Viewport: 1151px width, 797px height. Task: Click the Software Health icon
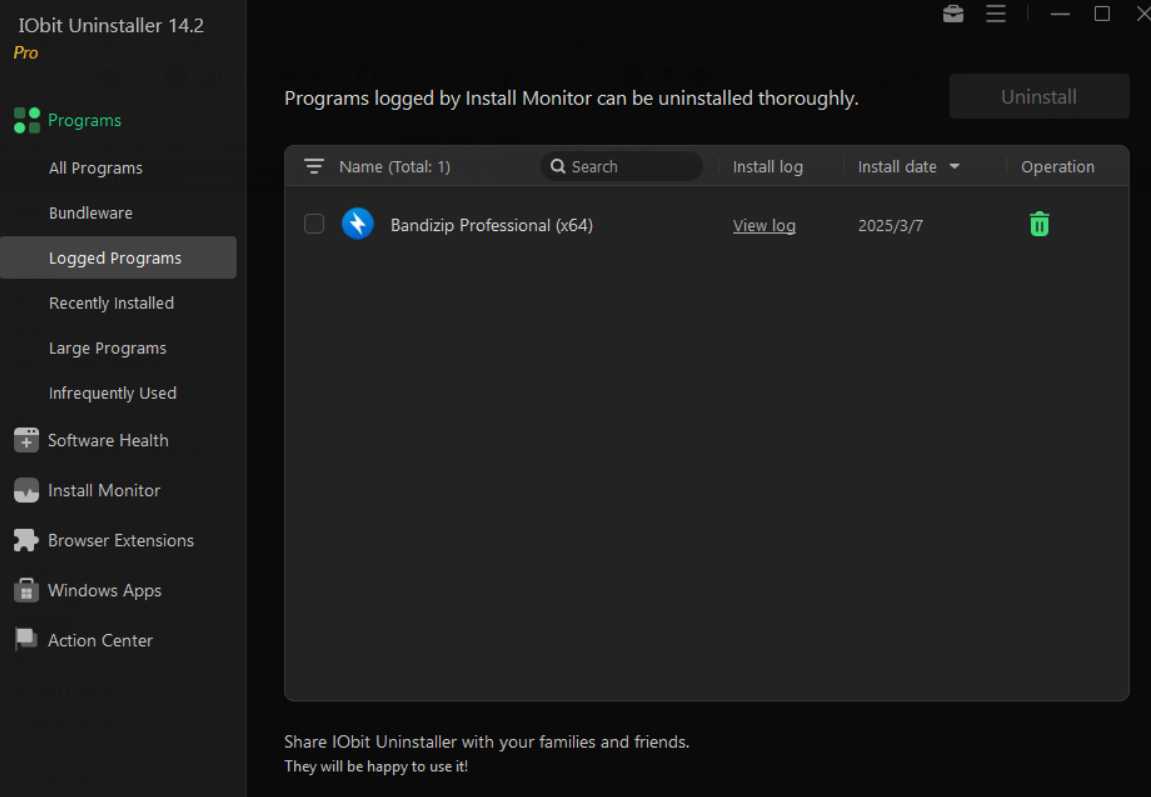(x=26, y=440)
